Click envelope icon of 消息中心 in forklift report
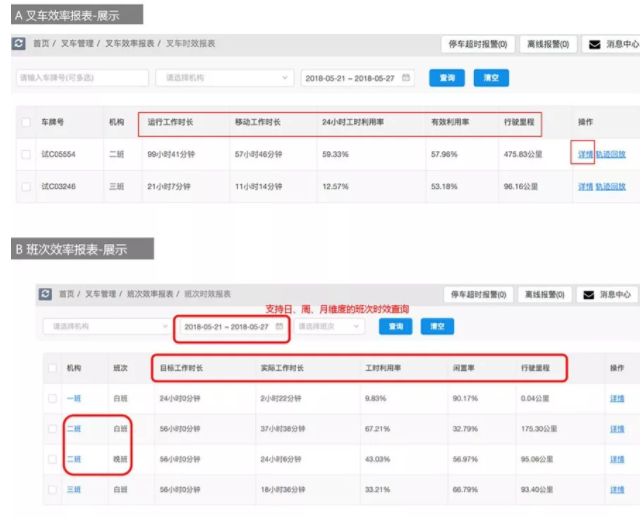 pyautogui.click(x=594, y=45)
